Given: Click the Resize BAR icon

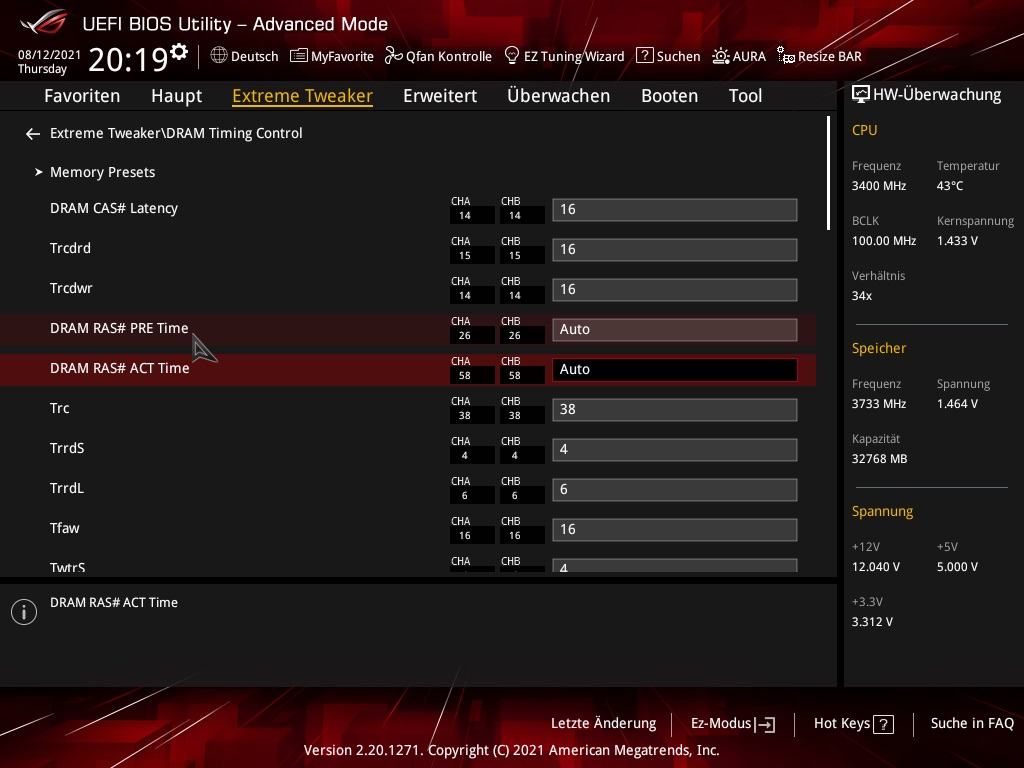Looking at the screenshot, I should coord(786,56).
